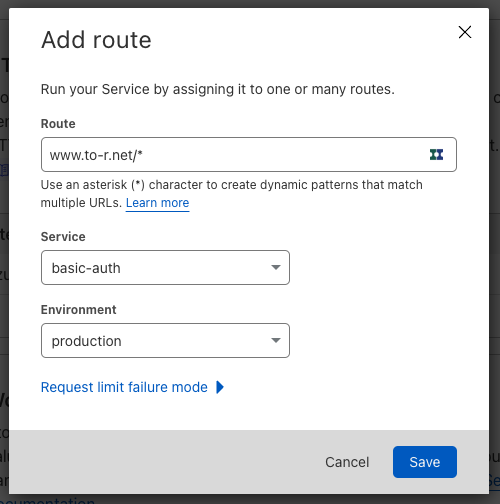Open the Service dropdown showing basic-auth

(165, 267)
